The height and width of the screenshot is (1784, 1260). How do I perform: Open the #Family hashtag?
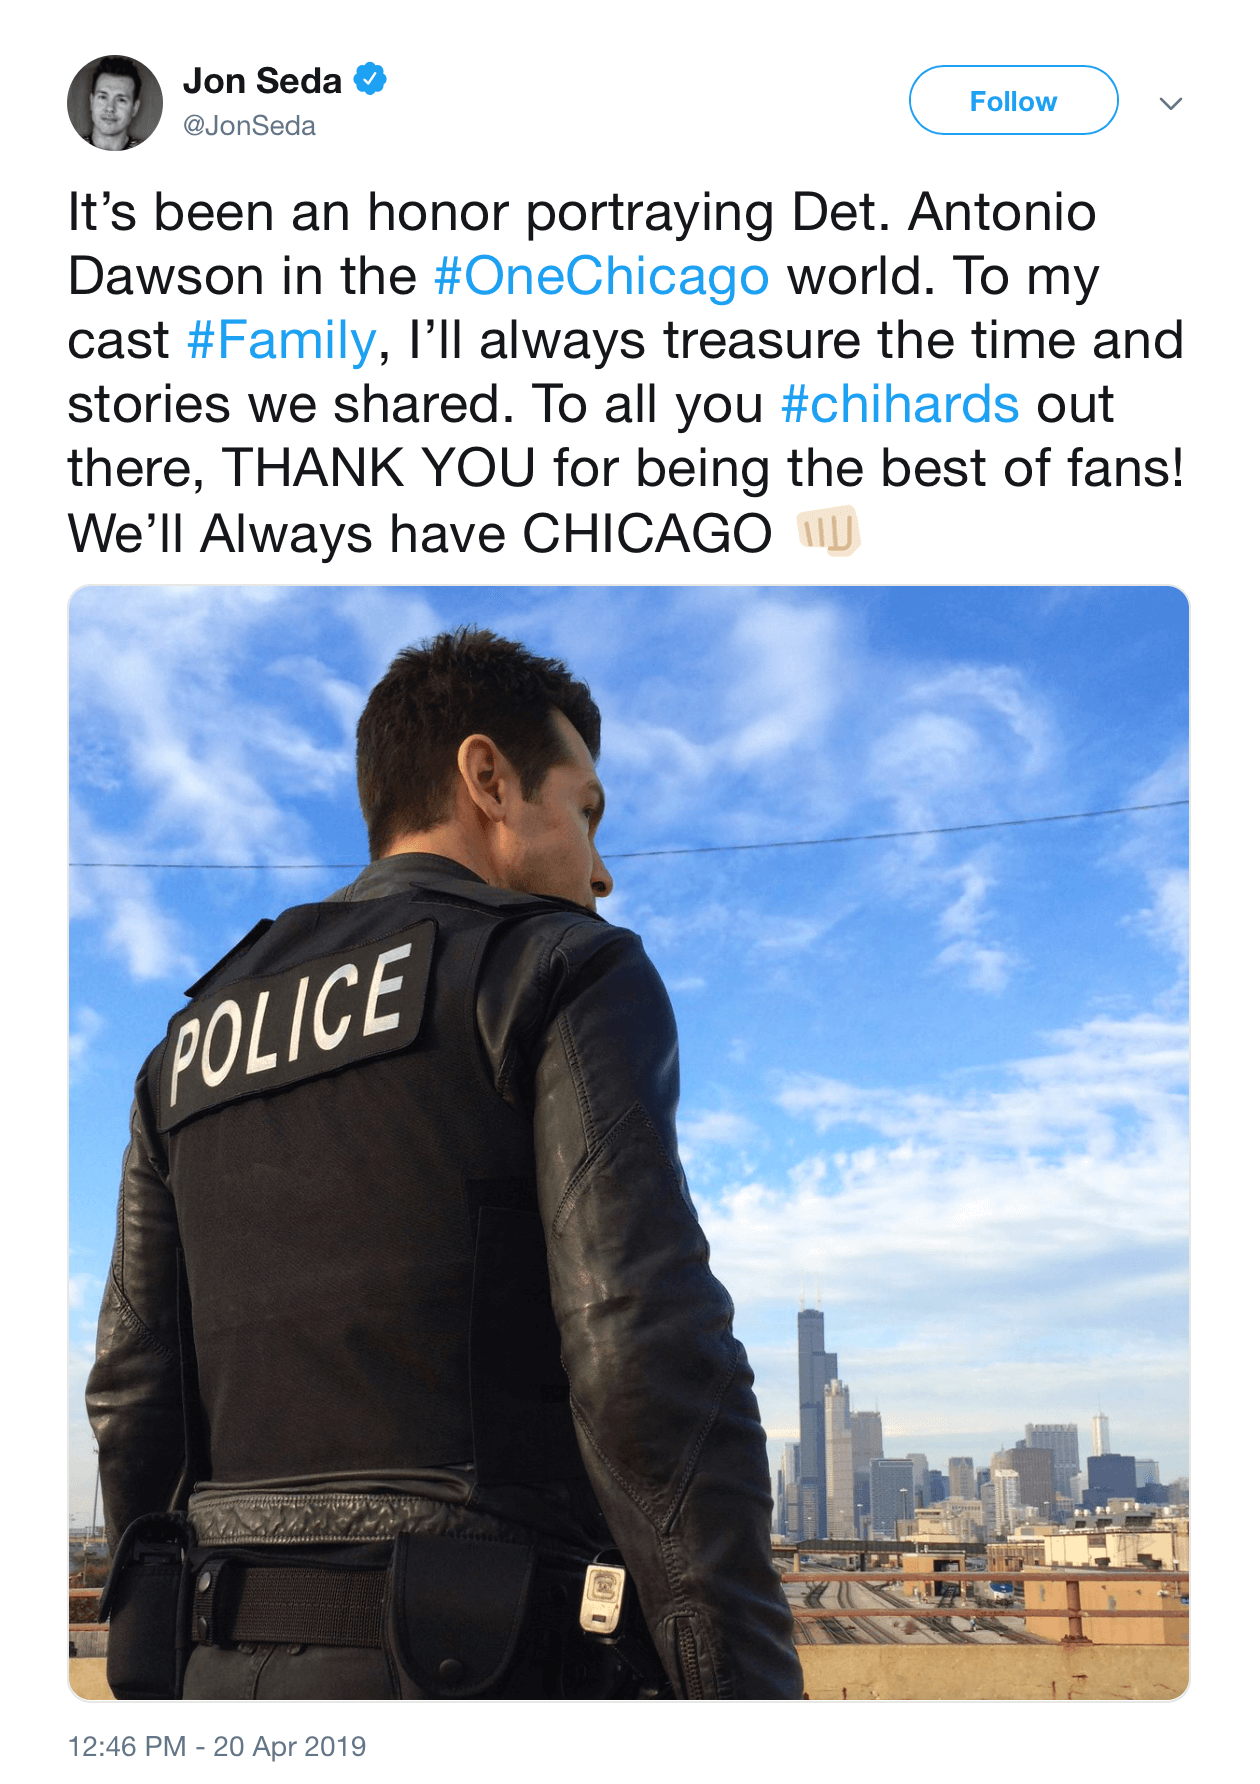coord(282,340)
